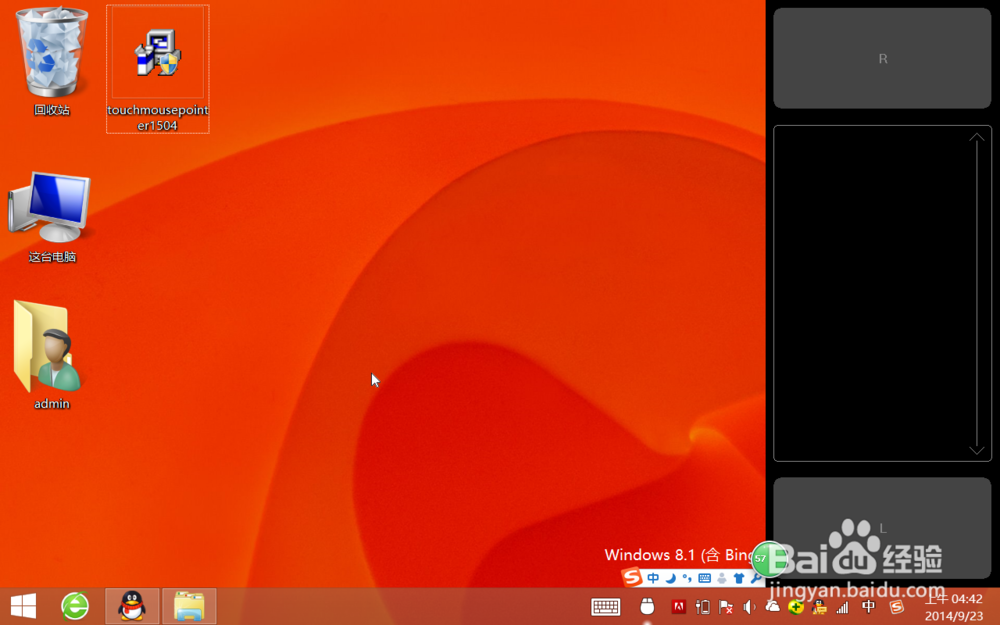Click the 中 input language indicator in tray
1000x625 pixels.
tap(868, 607)
